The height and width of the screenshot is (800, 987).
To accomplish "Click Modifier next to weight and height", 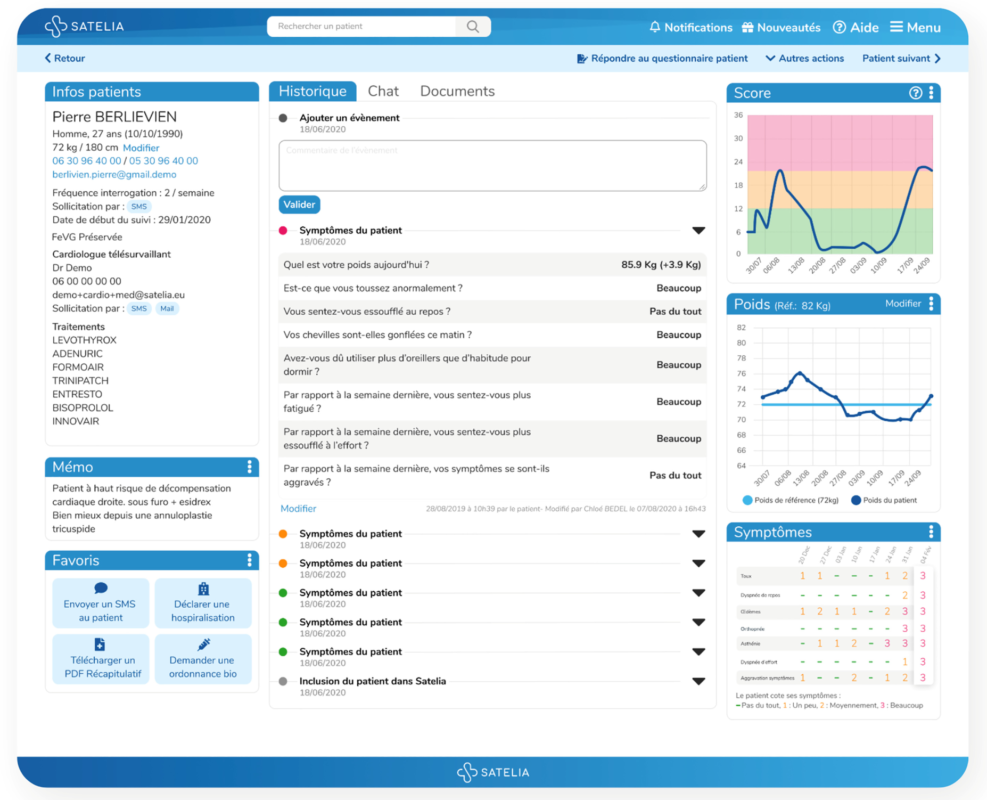I will tap(141, 148).
